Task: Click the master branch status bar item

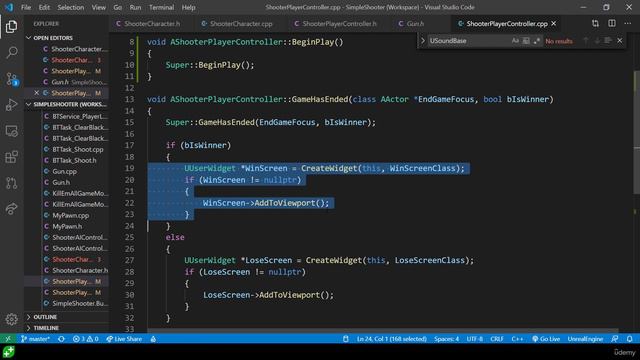Action: tap(36, 339)
